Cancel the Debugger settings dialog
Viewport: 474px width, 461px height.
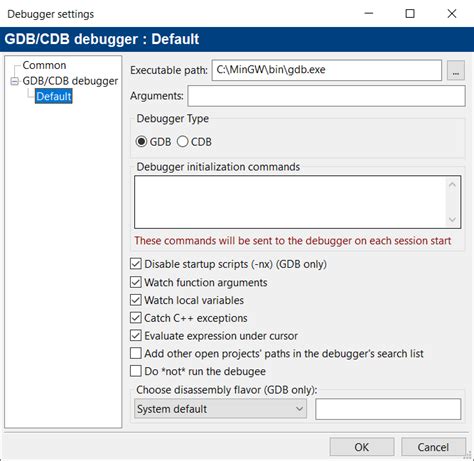pyautogui.click(x=433, y=447)
